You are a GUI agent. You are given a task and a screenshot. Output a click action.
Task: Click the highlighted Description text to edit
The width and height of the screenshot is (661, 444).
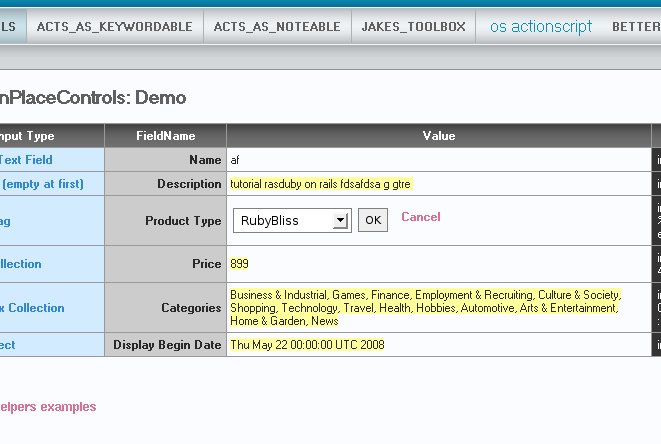(x=320, y=184)
